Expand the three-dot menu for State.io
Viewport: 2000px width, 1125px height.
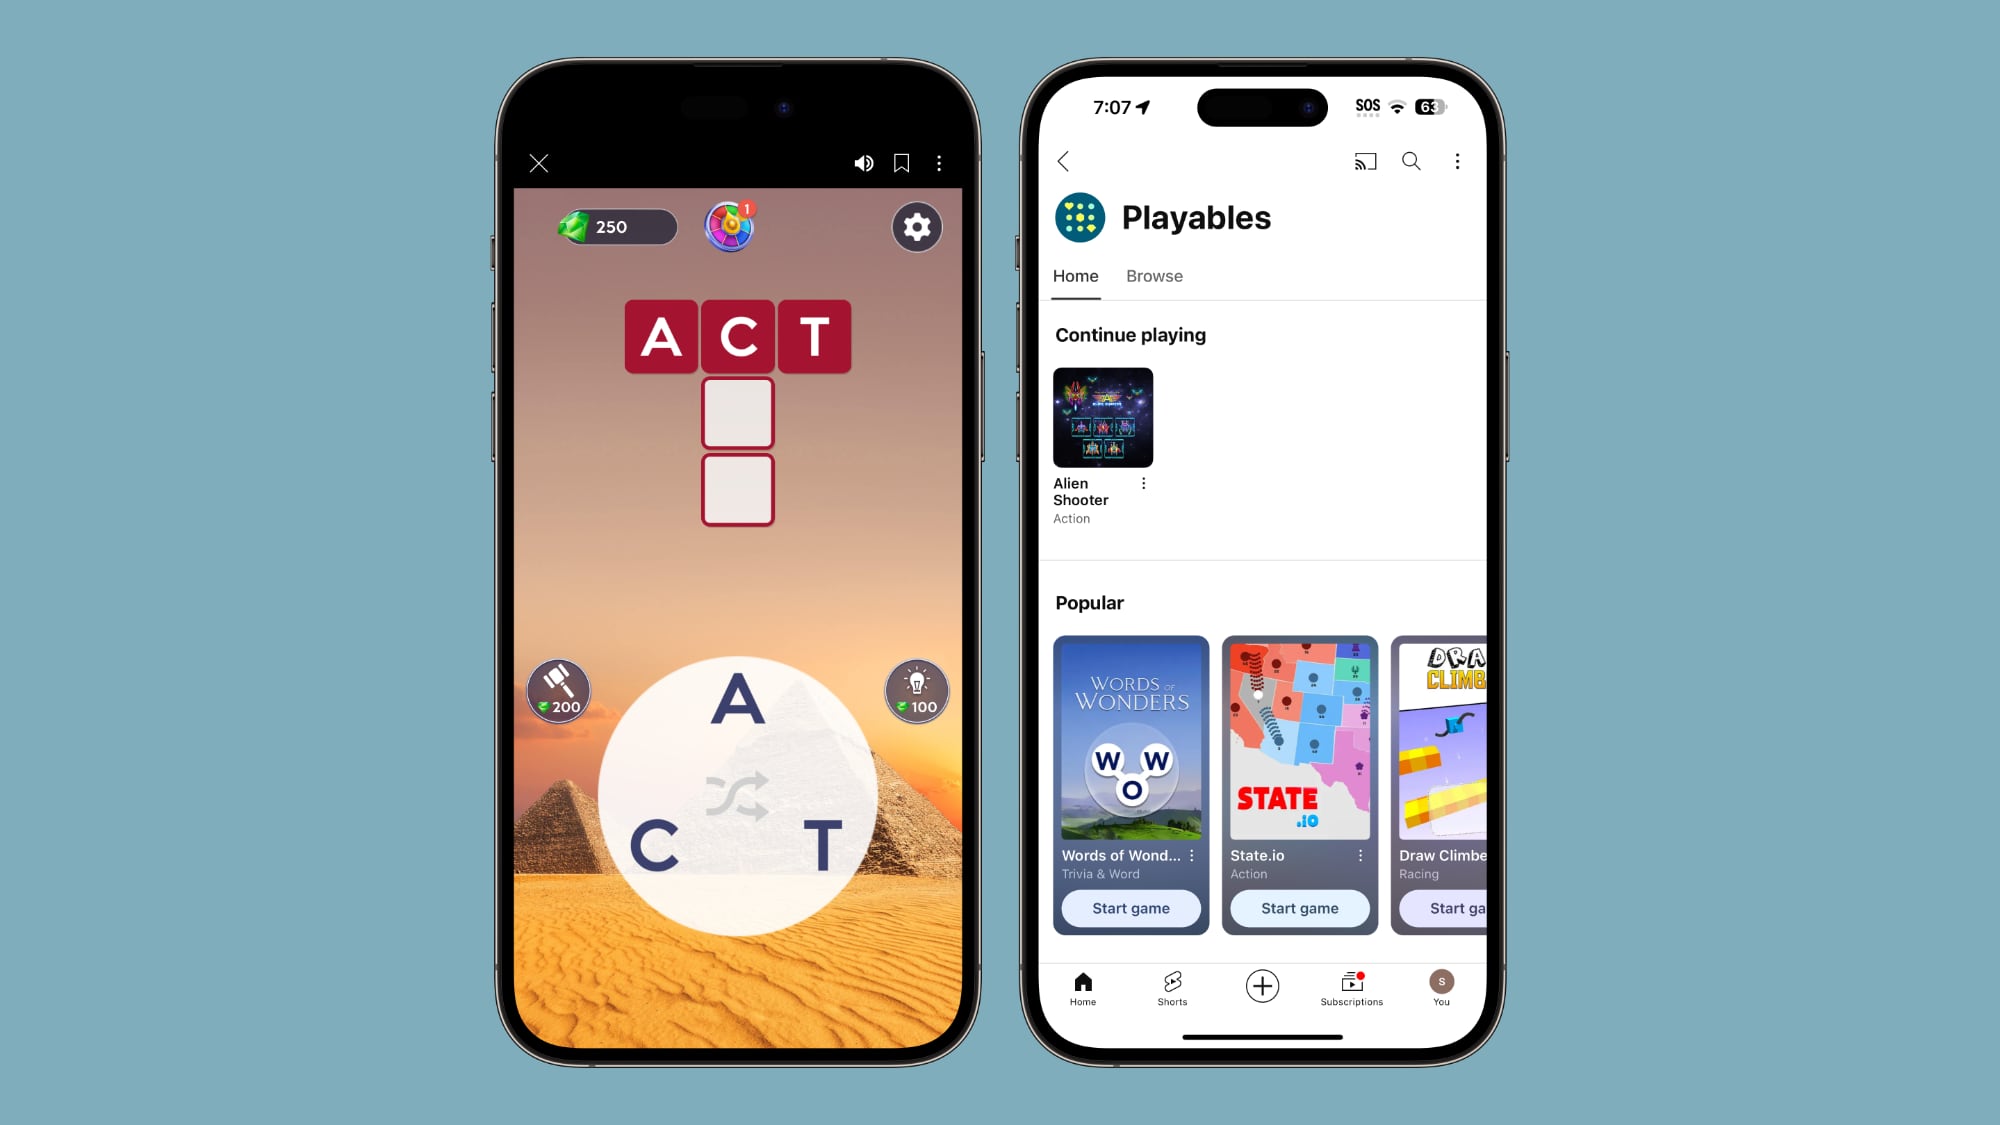click(1360, 856)
